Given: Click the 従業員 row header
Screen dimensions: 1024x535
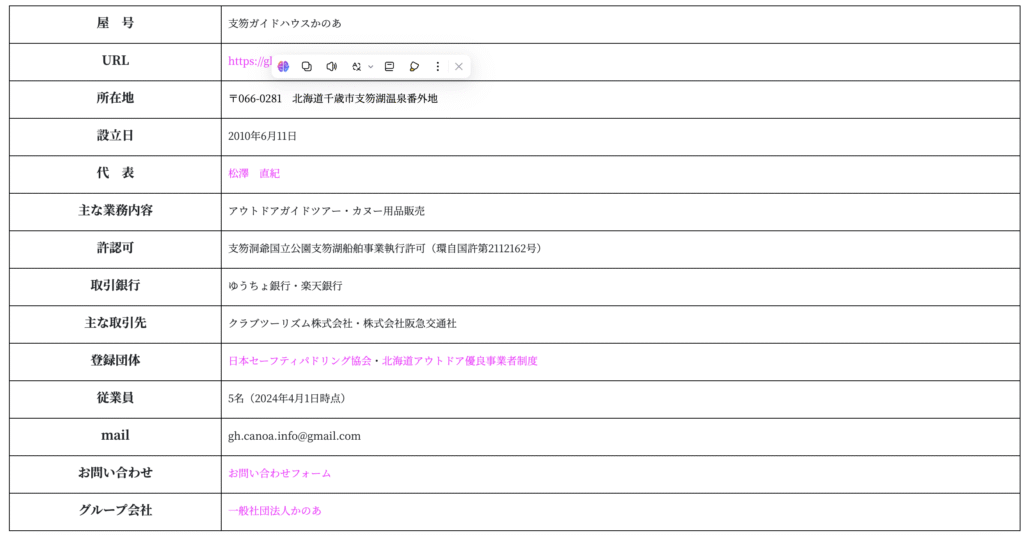Looking at the screenshot, I should pos(116,398).
